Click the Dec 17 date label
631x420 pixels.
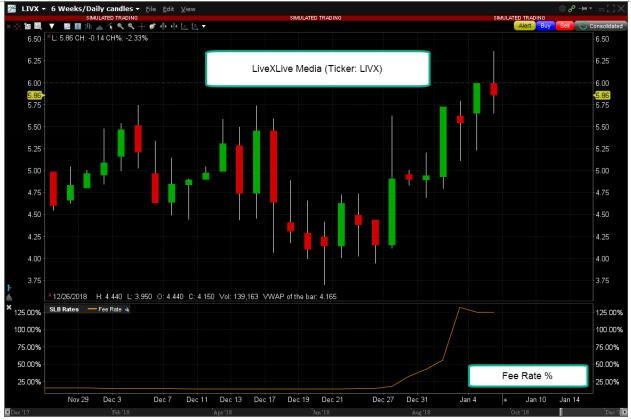(x=264, y=399)
